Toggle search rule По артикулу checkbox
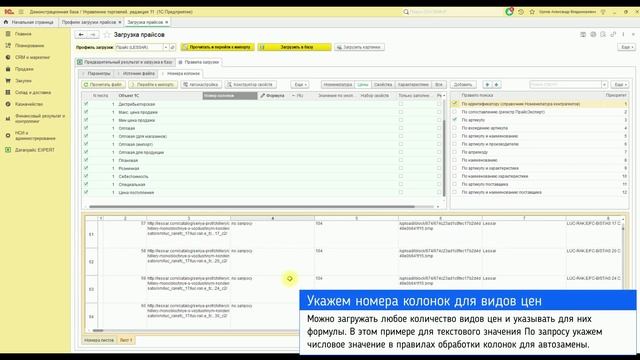640x360 pixels. point(455,120)
